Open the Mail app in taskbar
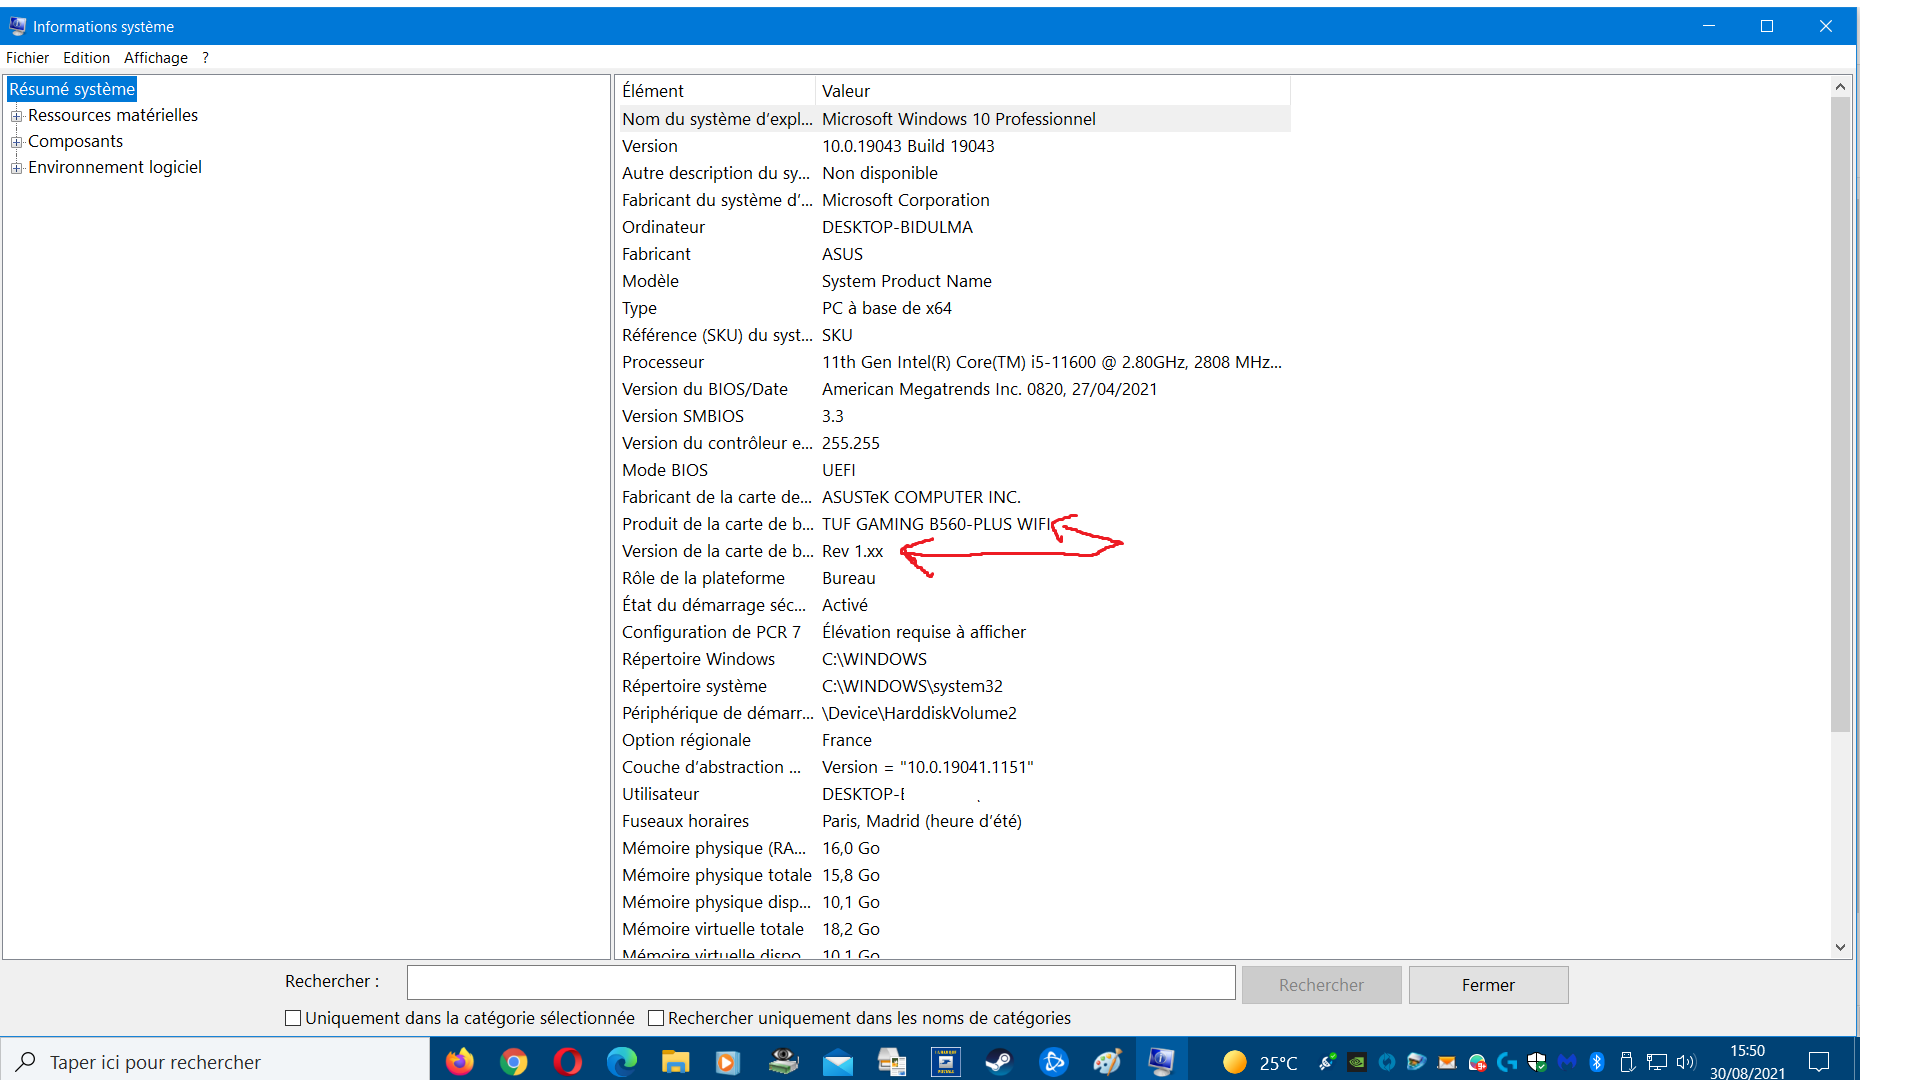 tap(838, 1062)
